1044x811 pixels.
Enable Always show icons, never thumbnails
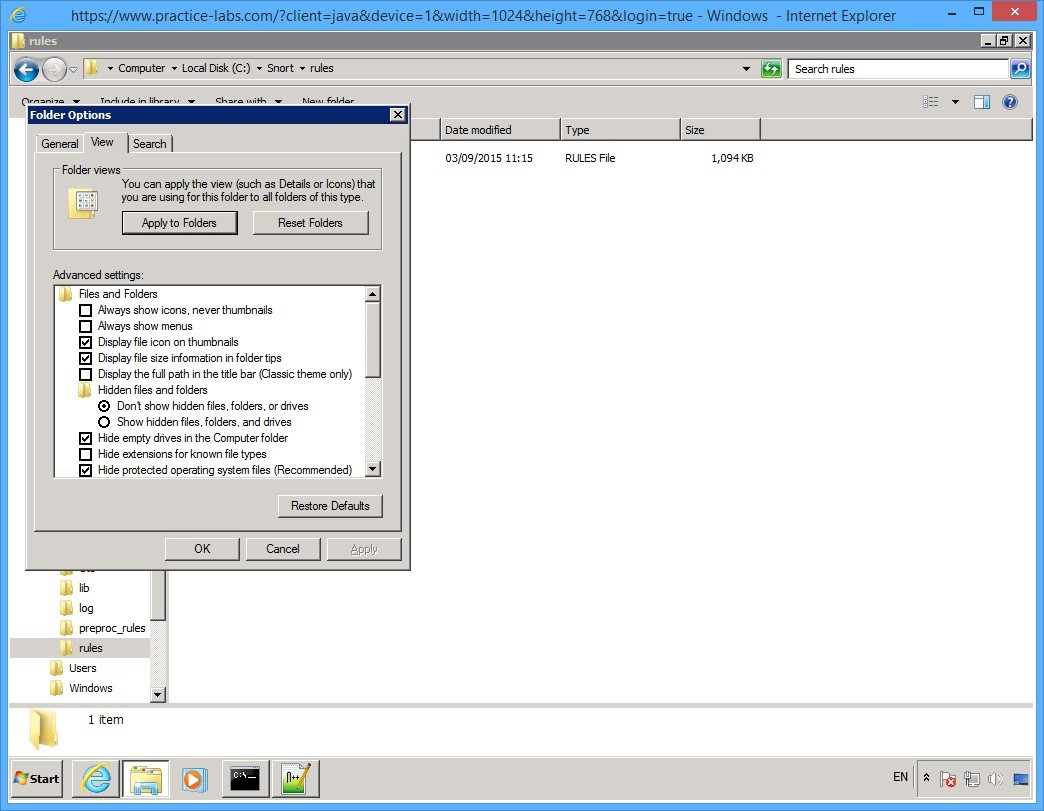point(86,310)
